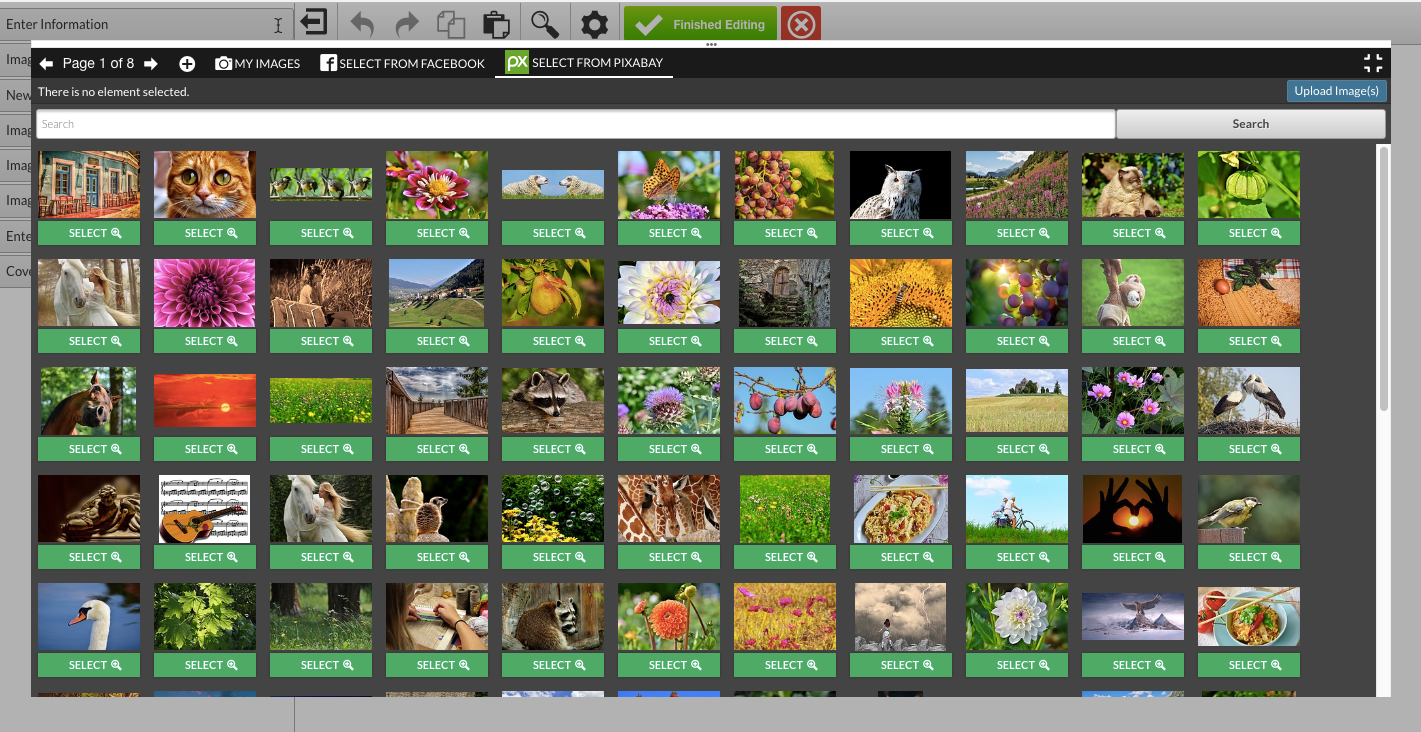Click the green lantern fruit thumbnail
Viewport: 1421px width, 732px height.
(x=1249, y=185)
